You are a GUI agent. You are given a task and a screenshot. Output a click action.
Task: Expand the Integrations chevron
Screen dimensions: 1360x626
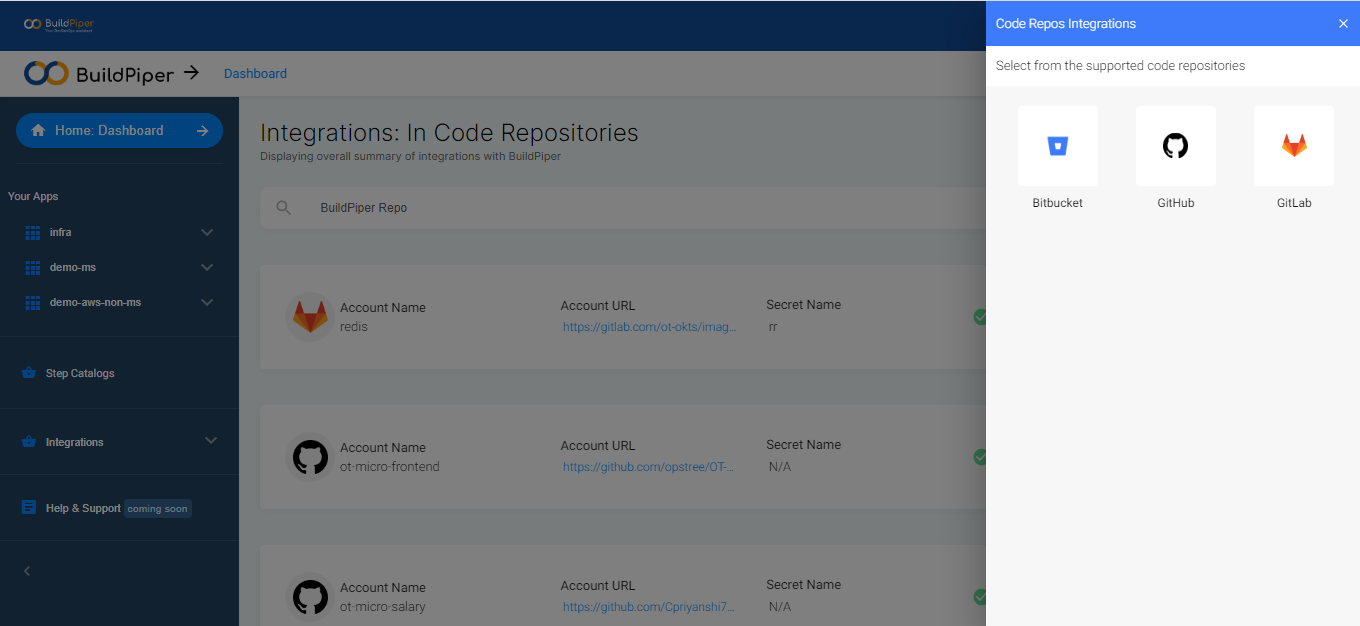point(211,441)
